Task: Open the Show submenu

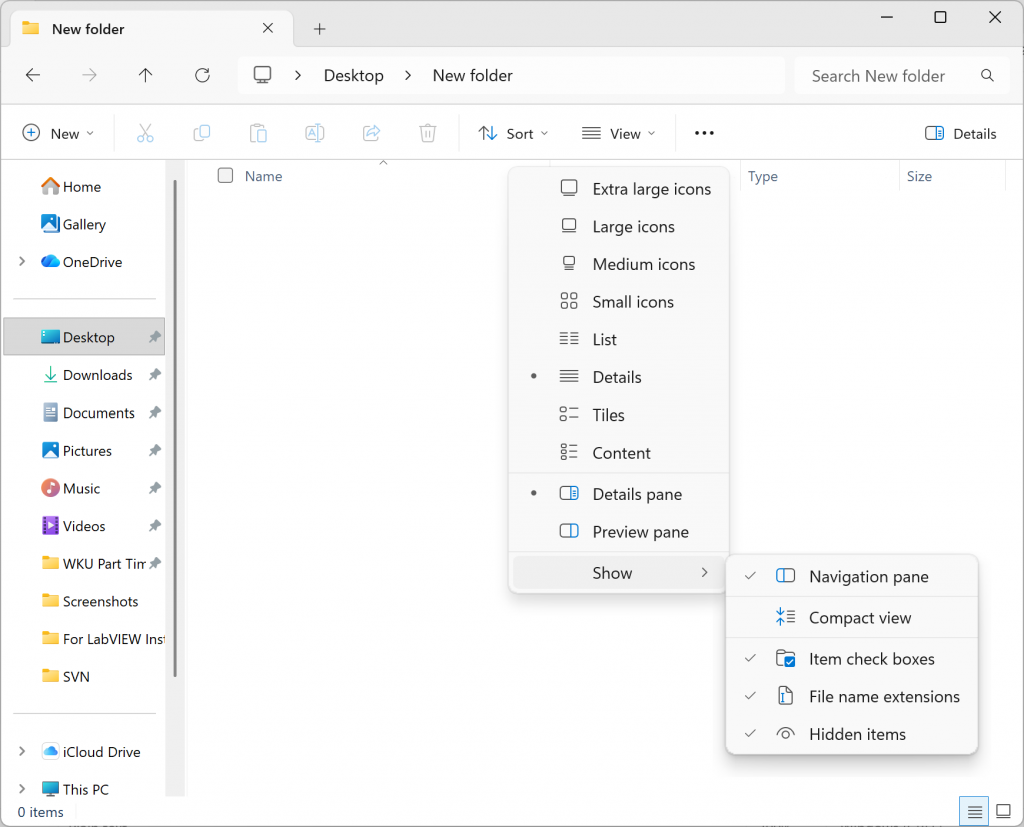Action: (x=618, y=573)
